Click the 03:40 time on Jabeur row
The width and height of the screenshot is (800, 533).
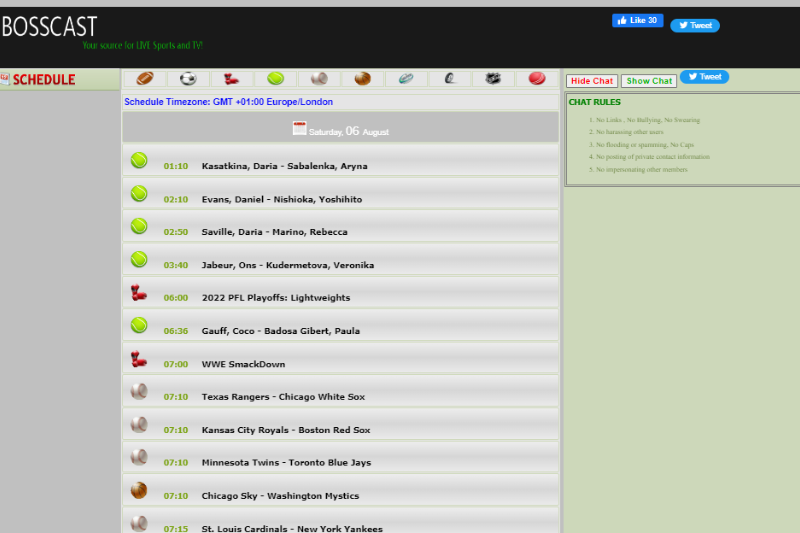tap(176, 265)
